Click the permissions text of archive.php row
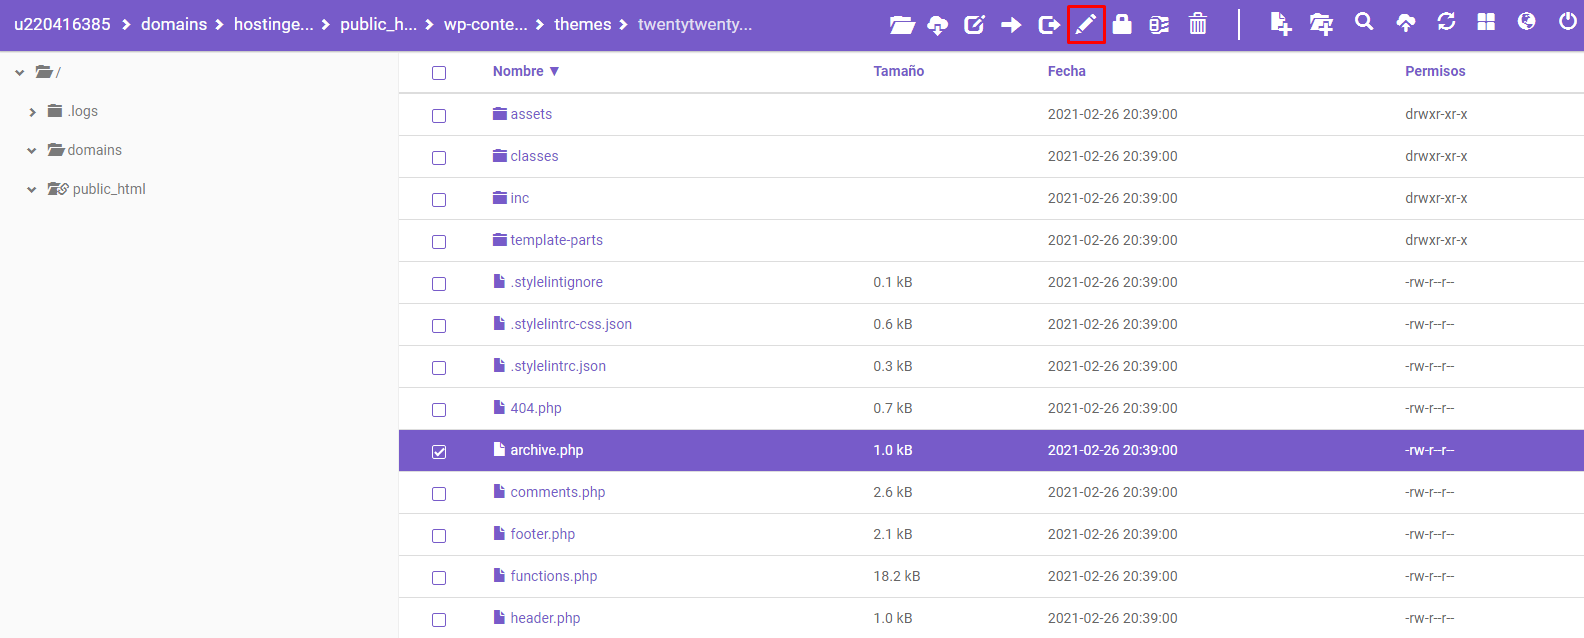Viewport: 1584px width, 638px height. (x=1430, y=450)
